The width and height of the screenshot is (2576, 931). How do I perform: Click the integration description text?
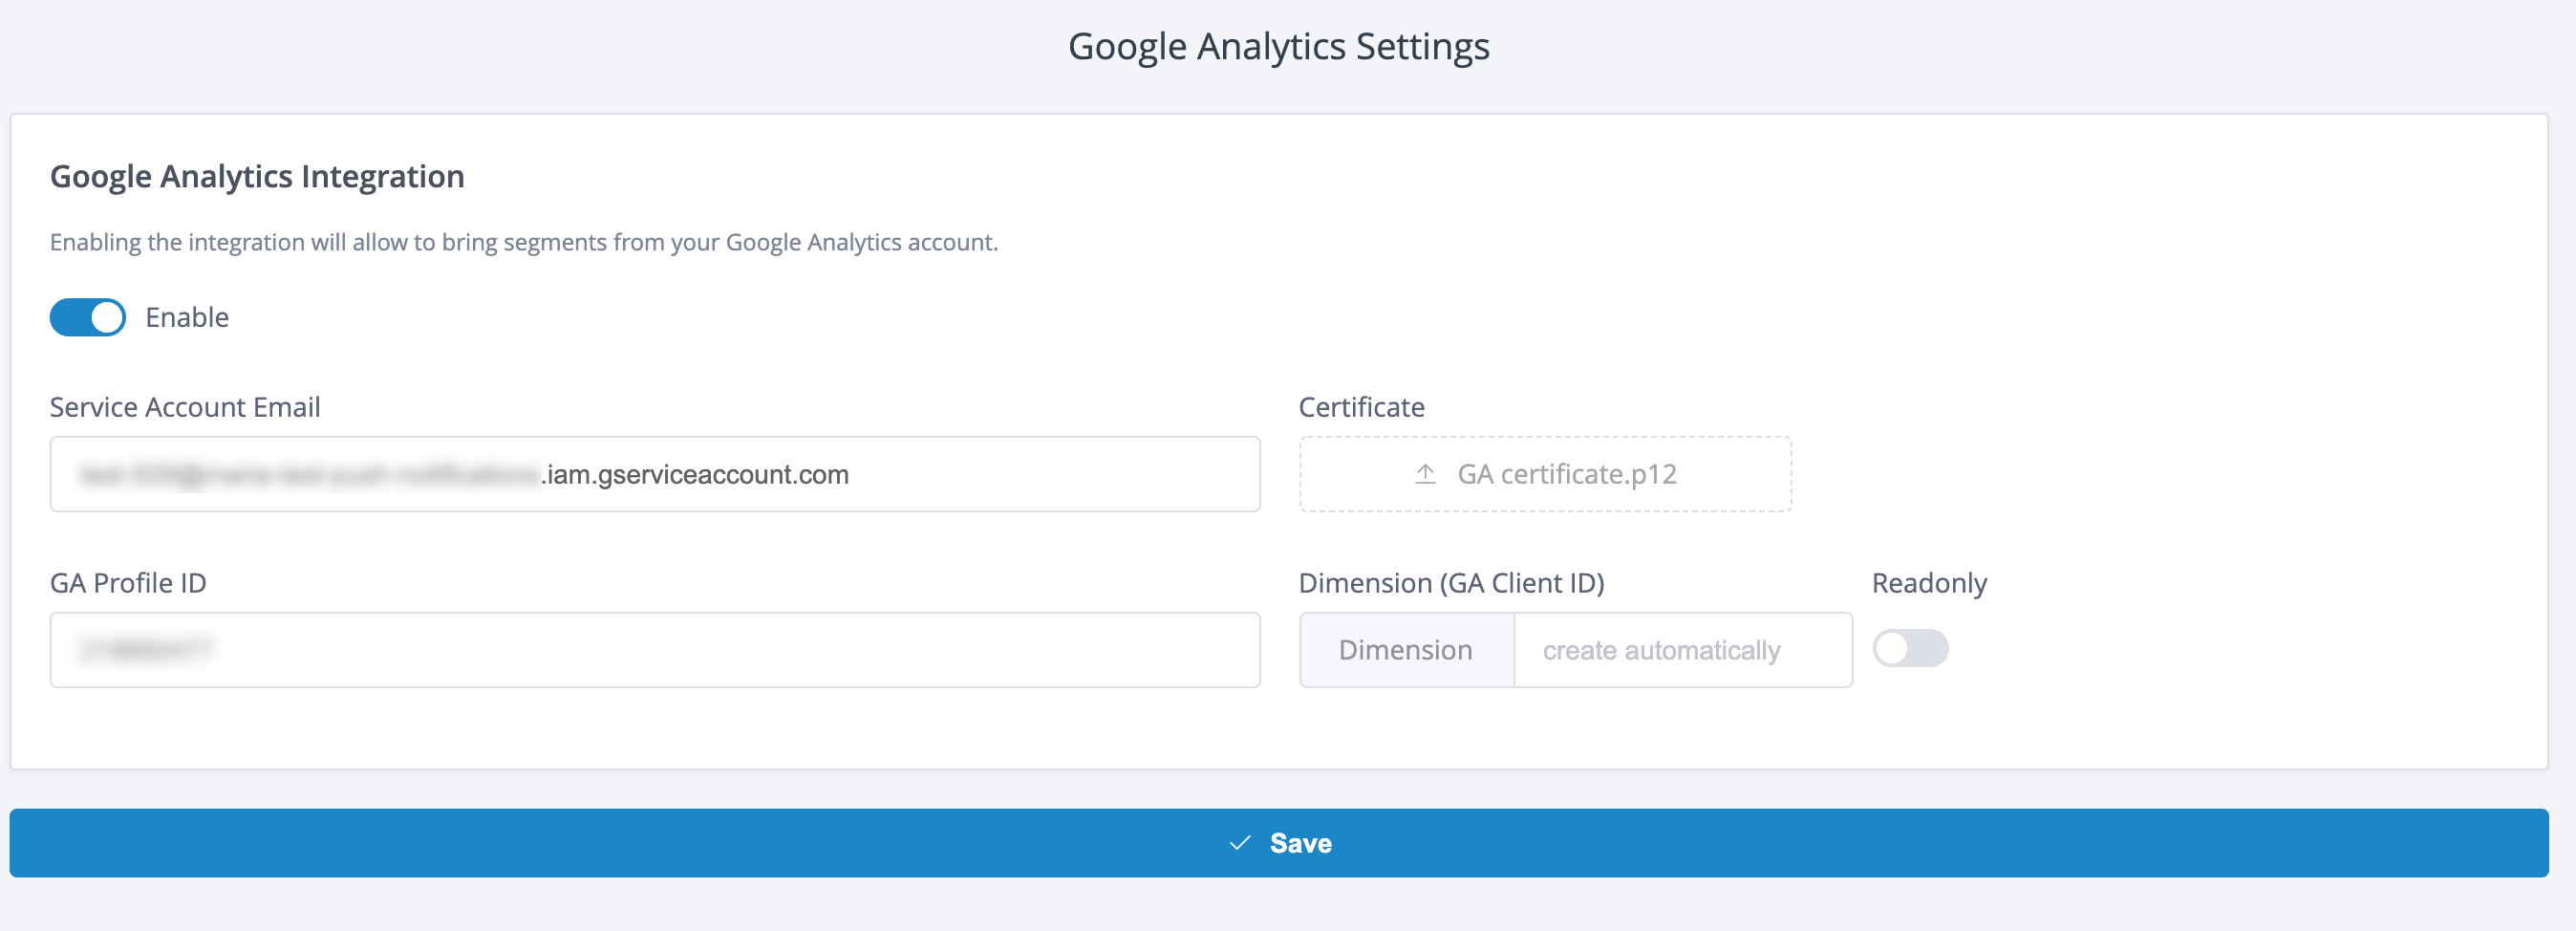523,242
